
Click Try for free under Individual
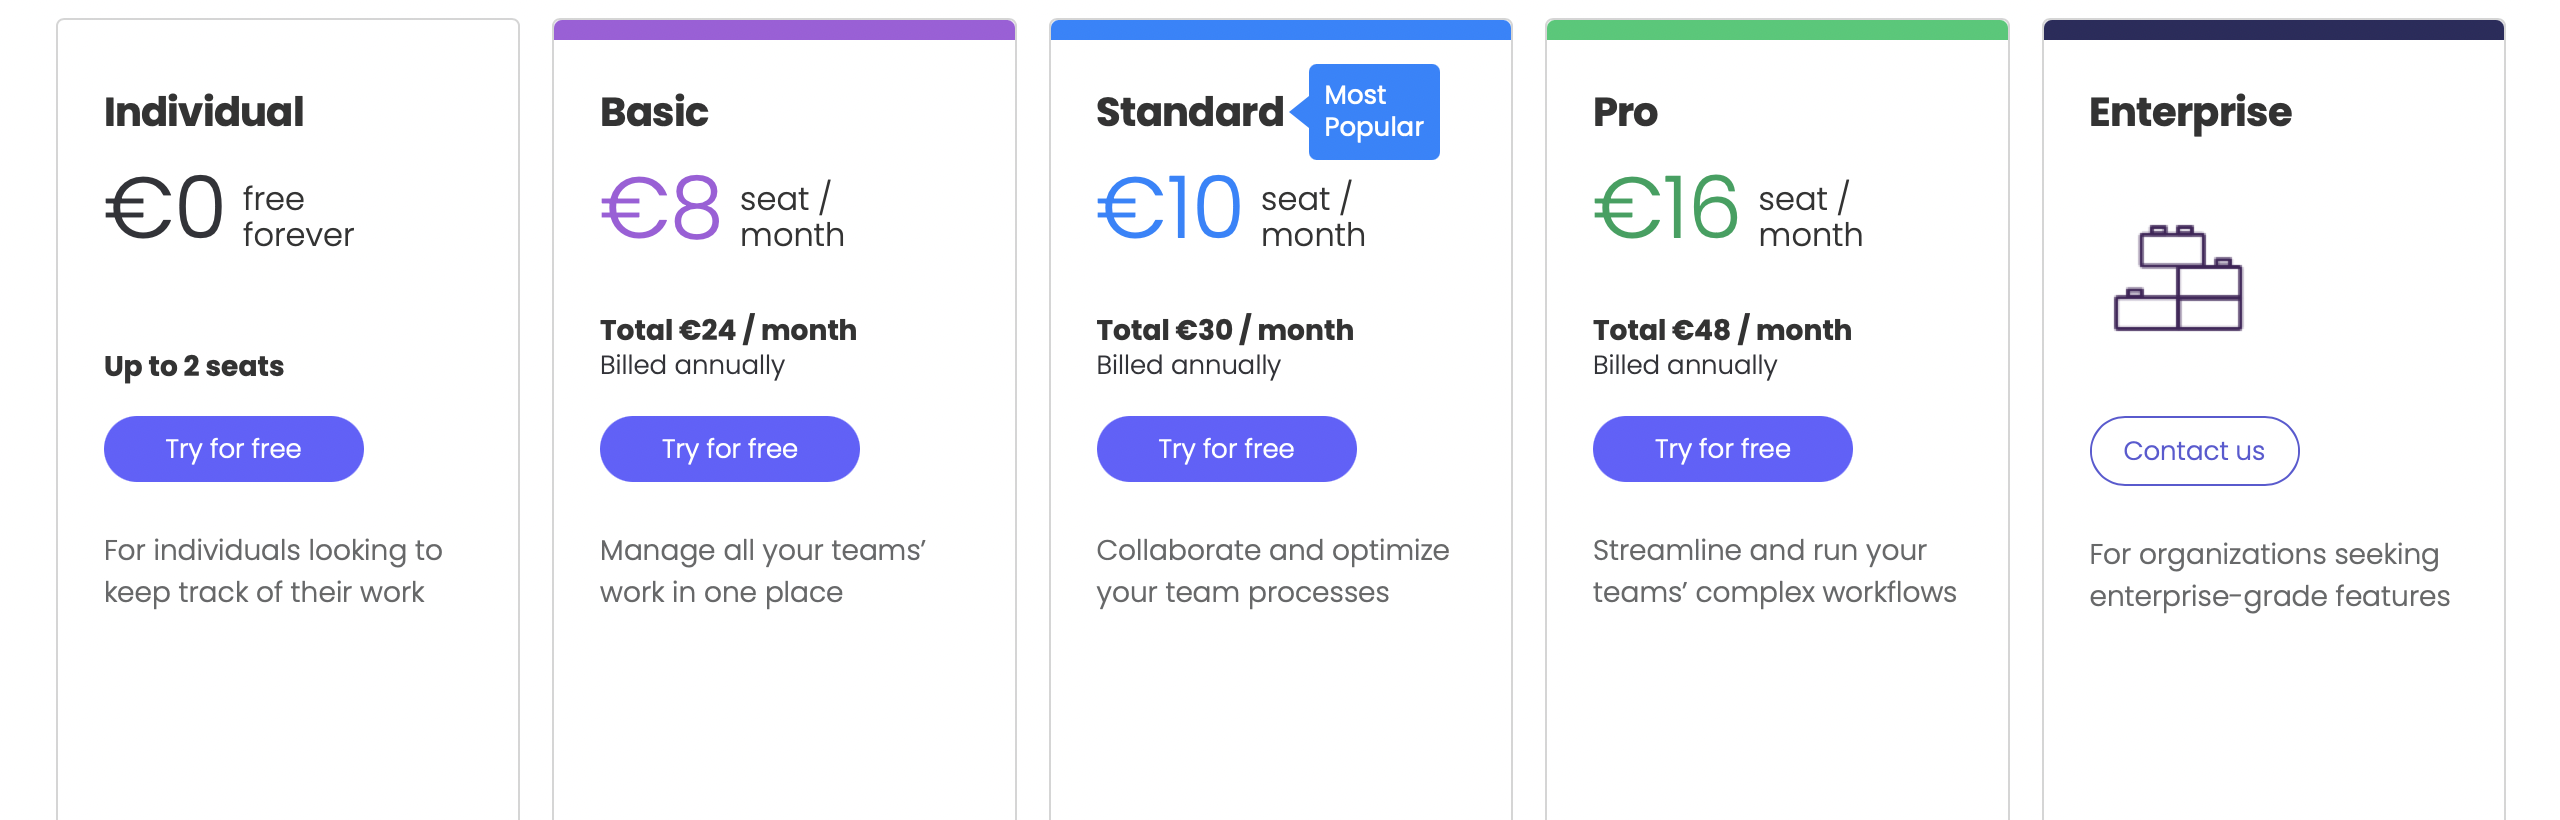(x=233, y=449)
